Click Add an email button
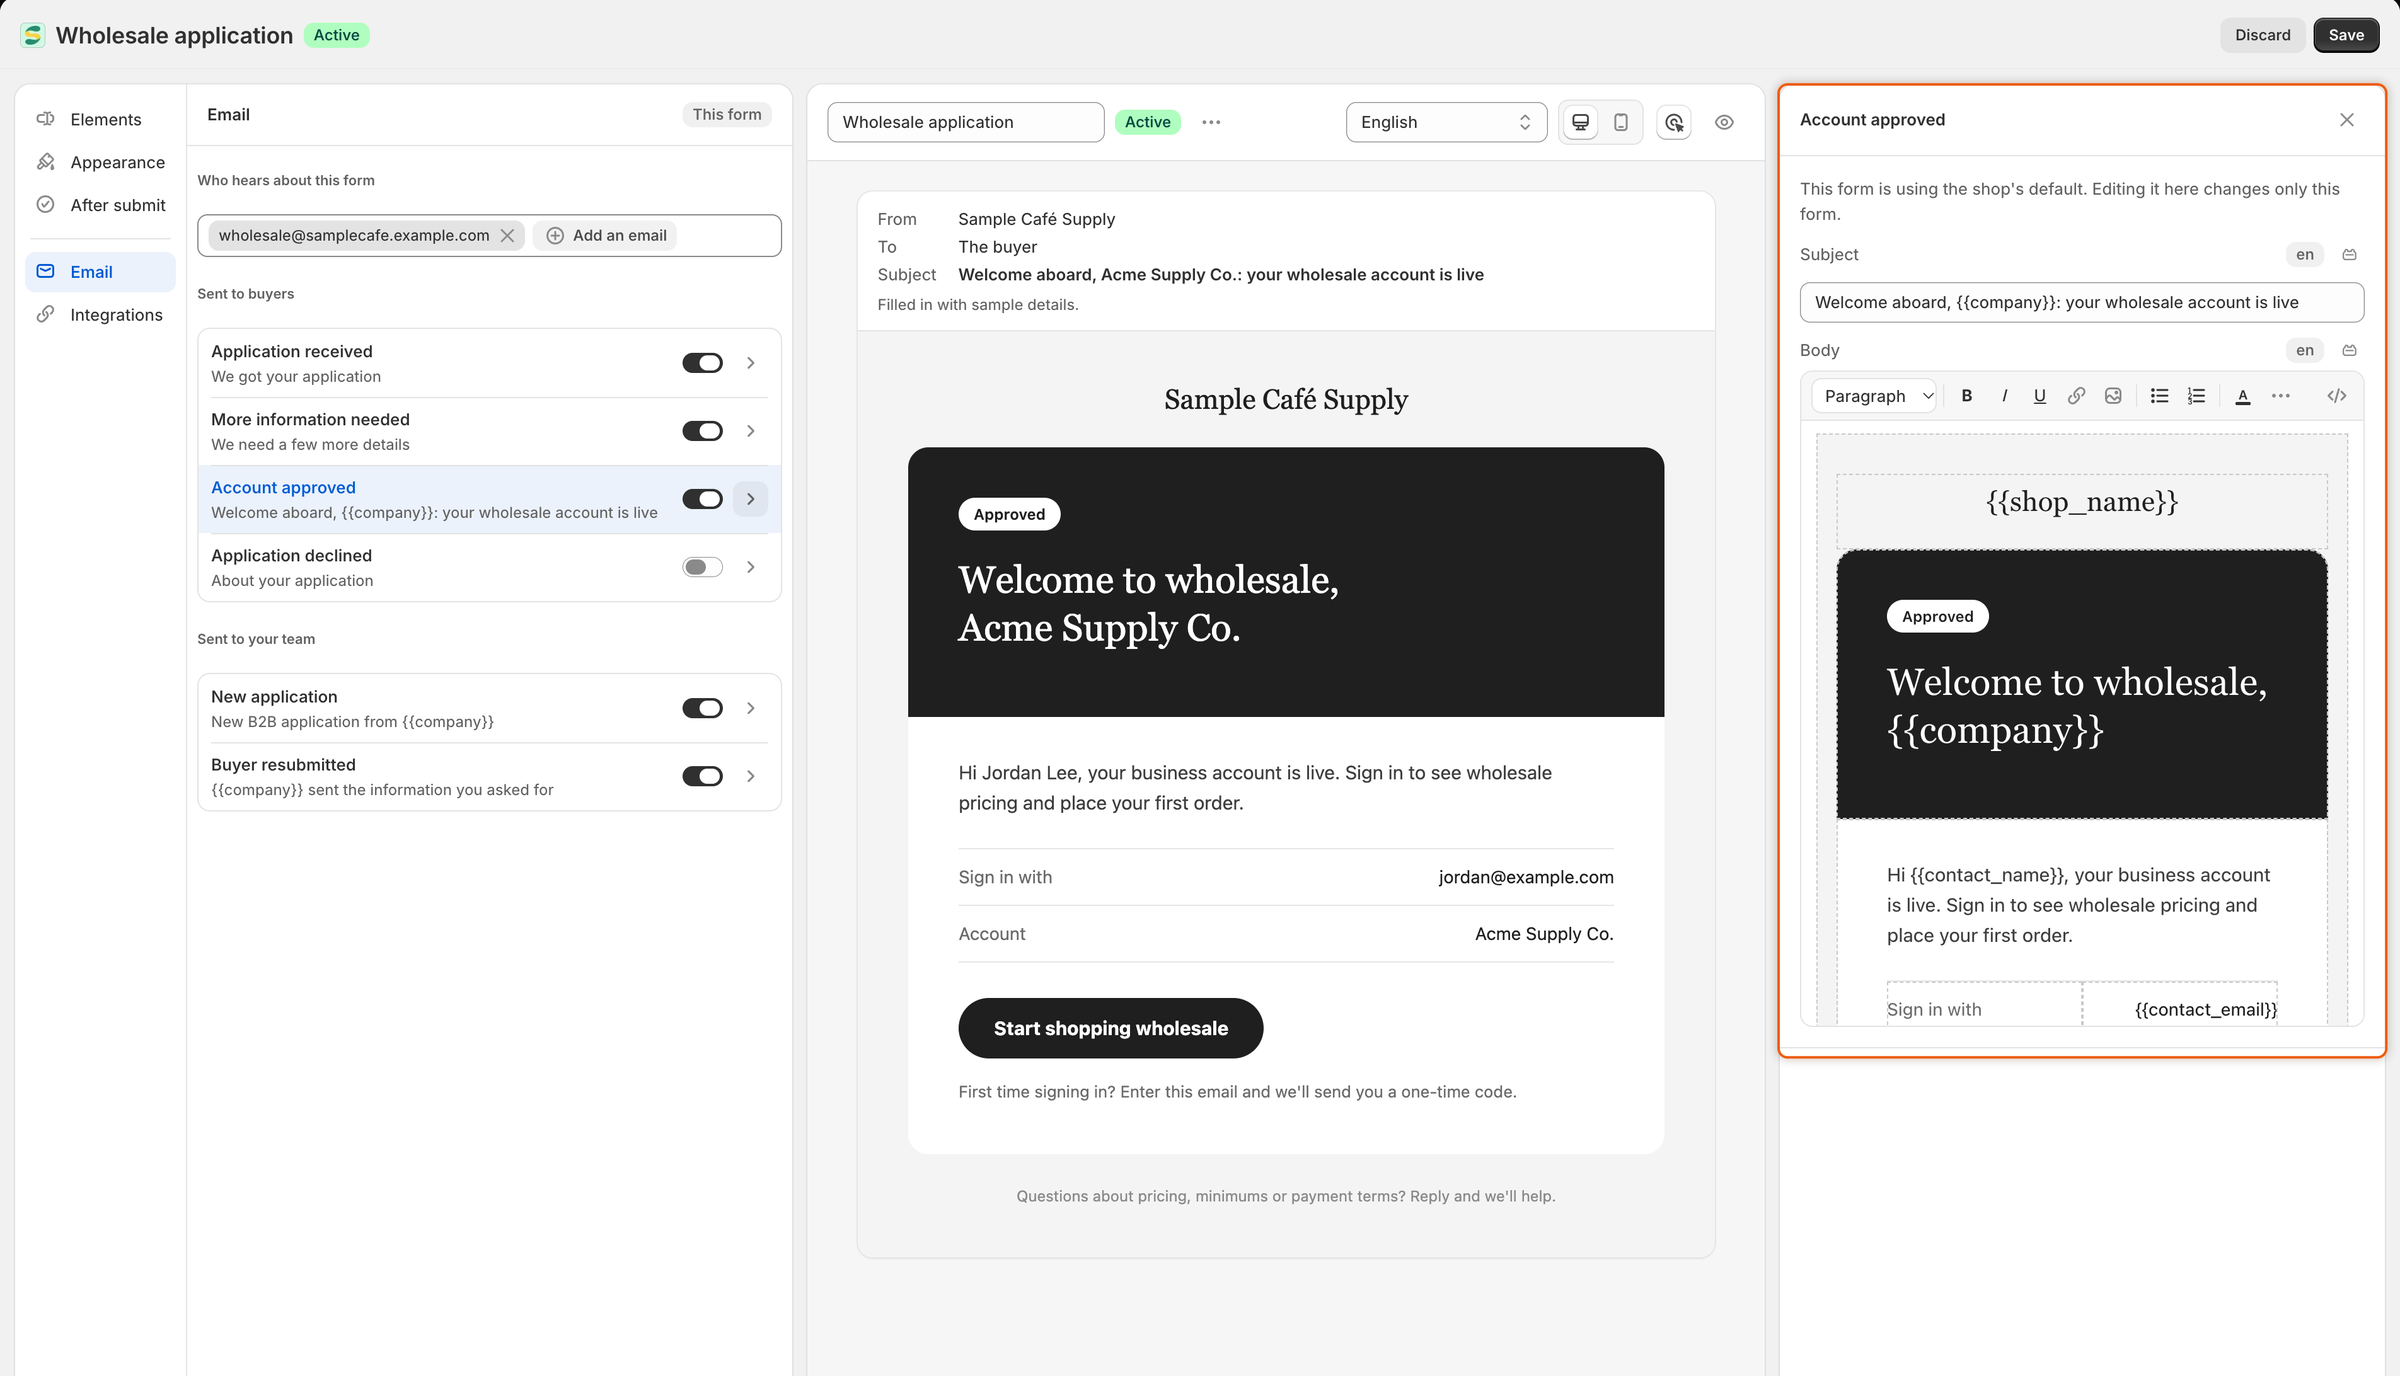The width and height of the screenshot is (2400, 1376). pyautogui.click(x=606, y=236)
